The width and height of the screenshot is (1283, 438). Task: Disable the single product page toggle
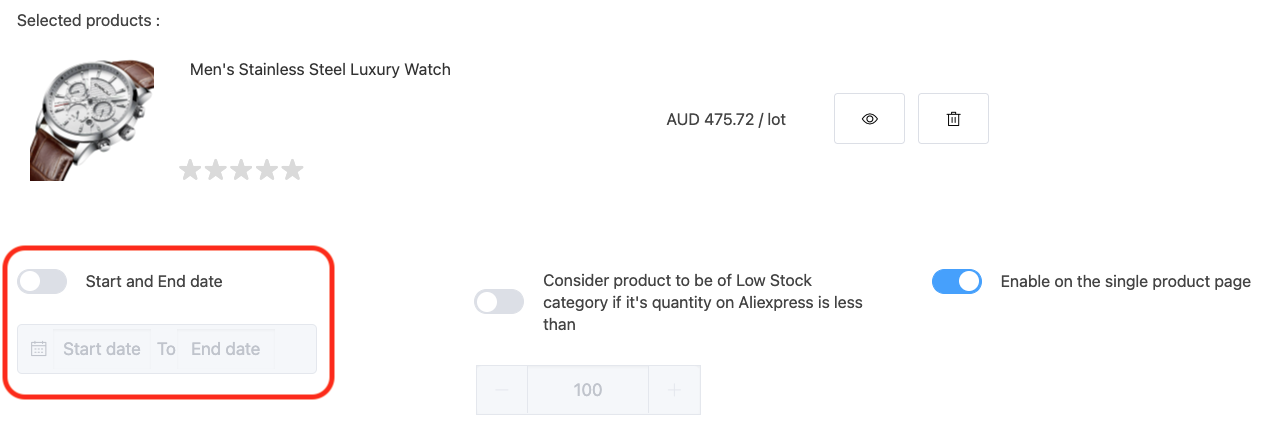(957, 282)
